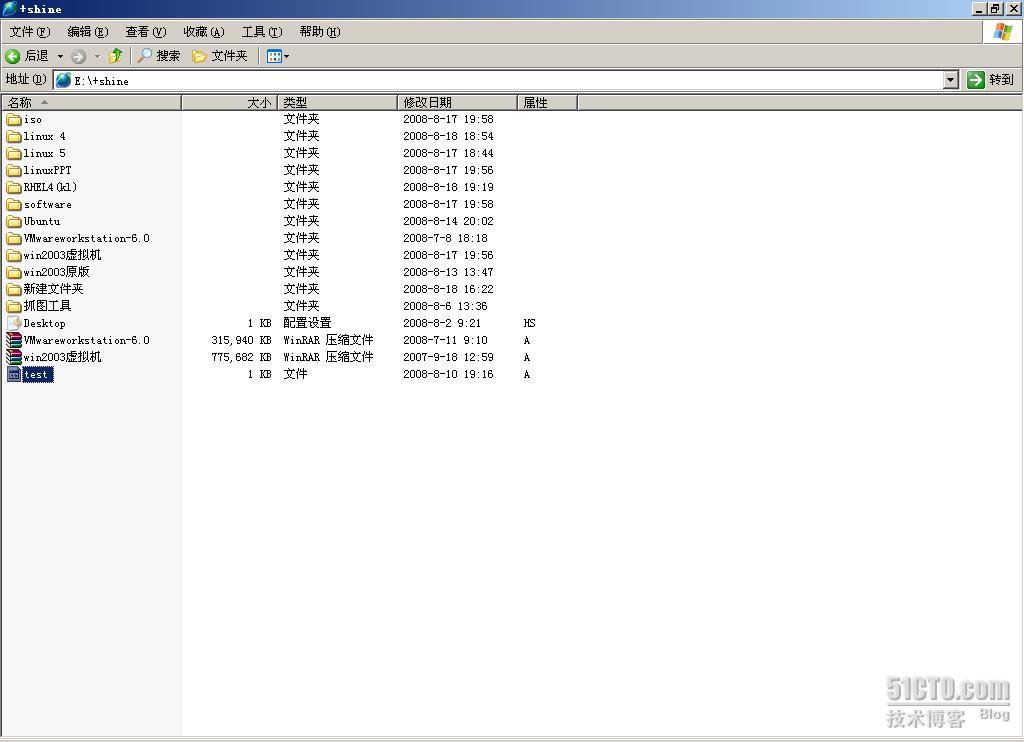Select the linuxPPT folder icon
The width and height of the screenshot is (1024, 742).
[x=14, y=170]
